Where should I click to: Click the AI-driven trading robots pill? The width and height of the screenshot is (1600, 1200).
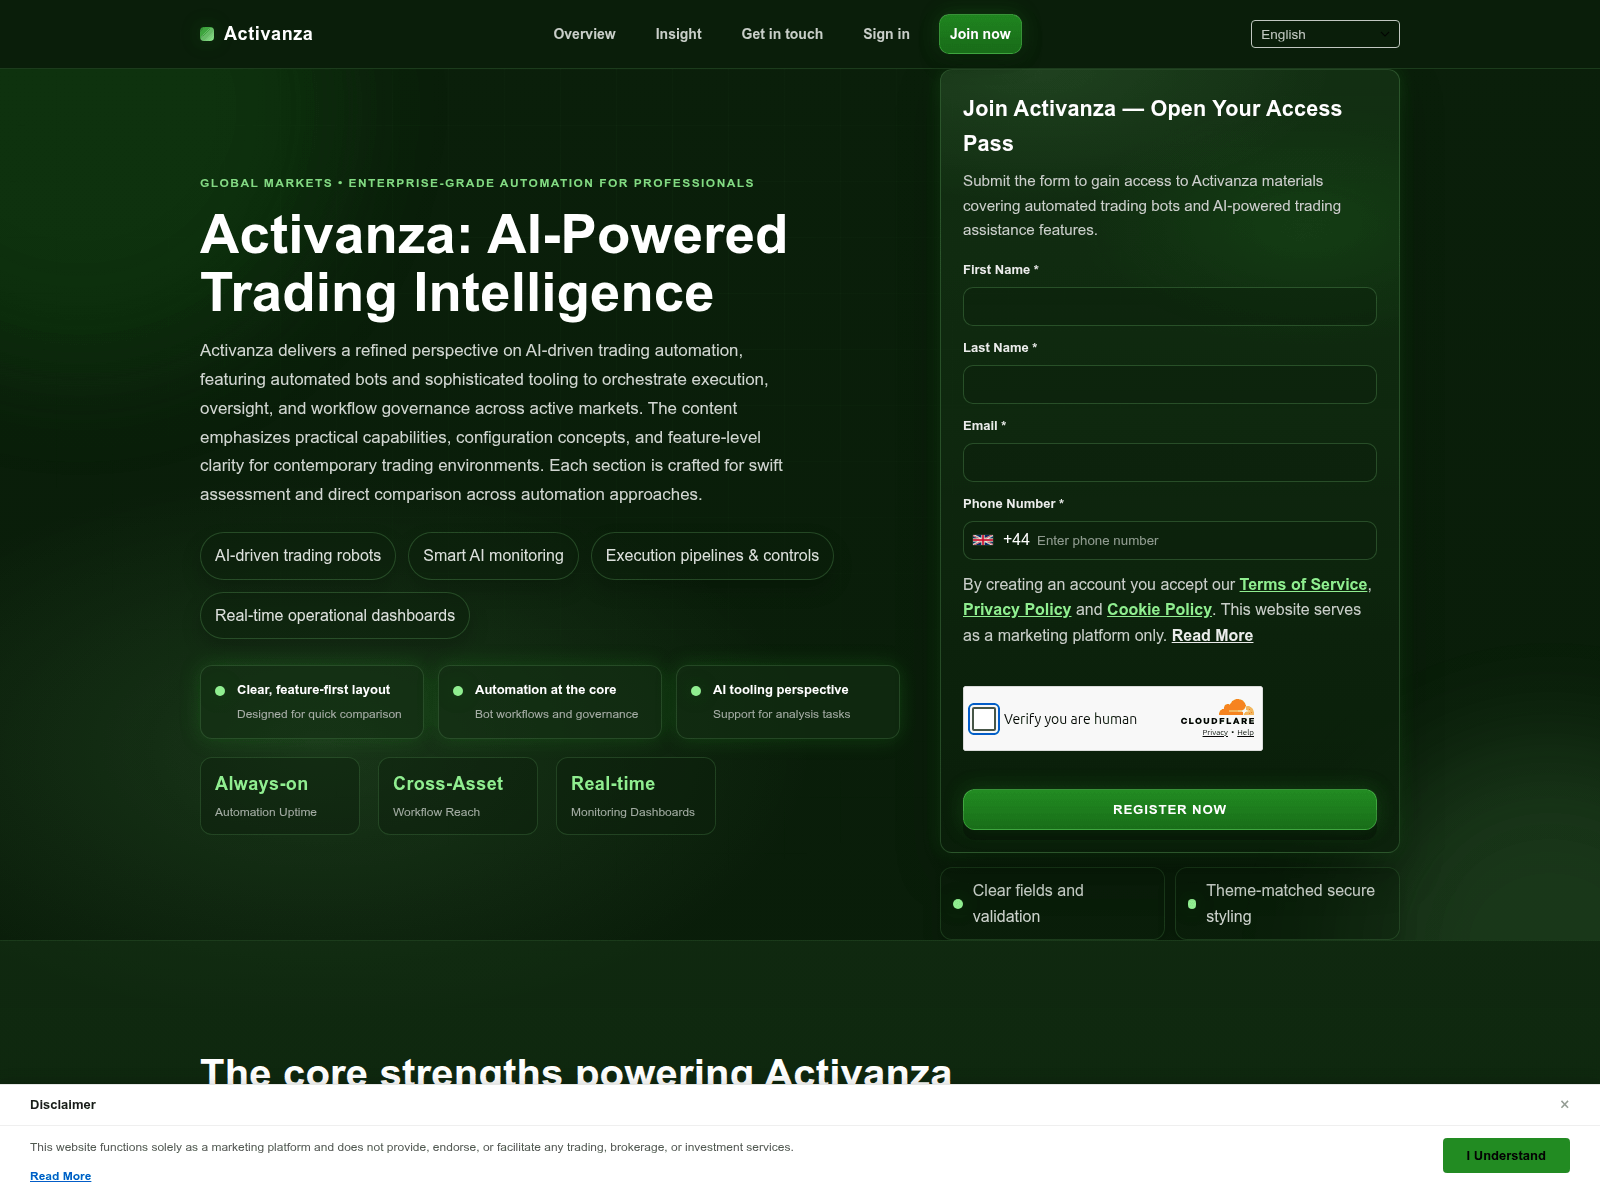(298, 556)
